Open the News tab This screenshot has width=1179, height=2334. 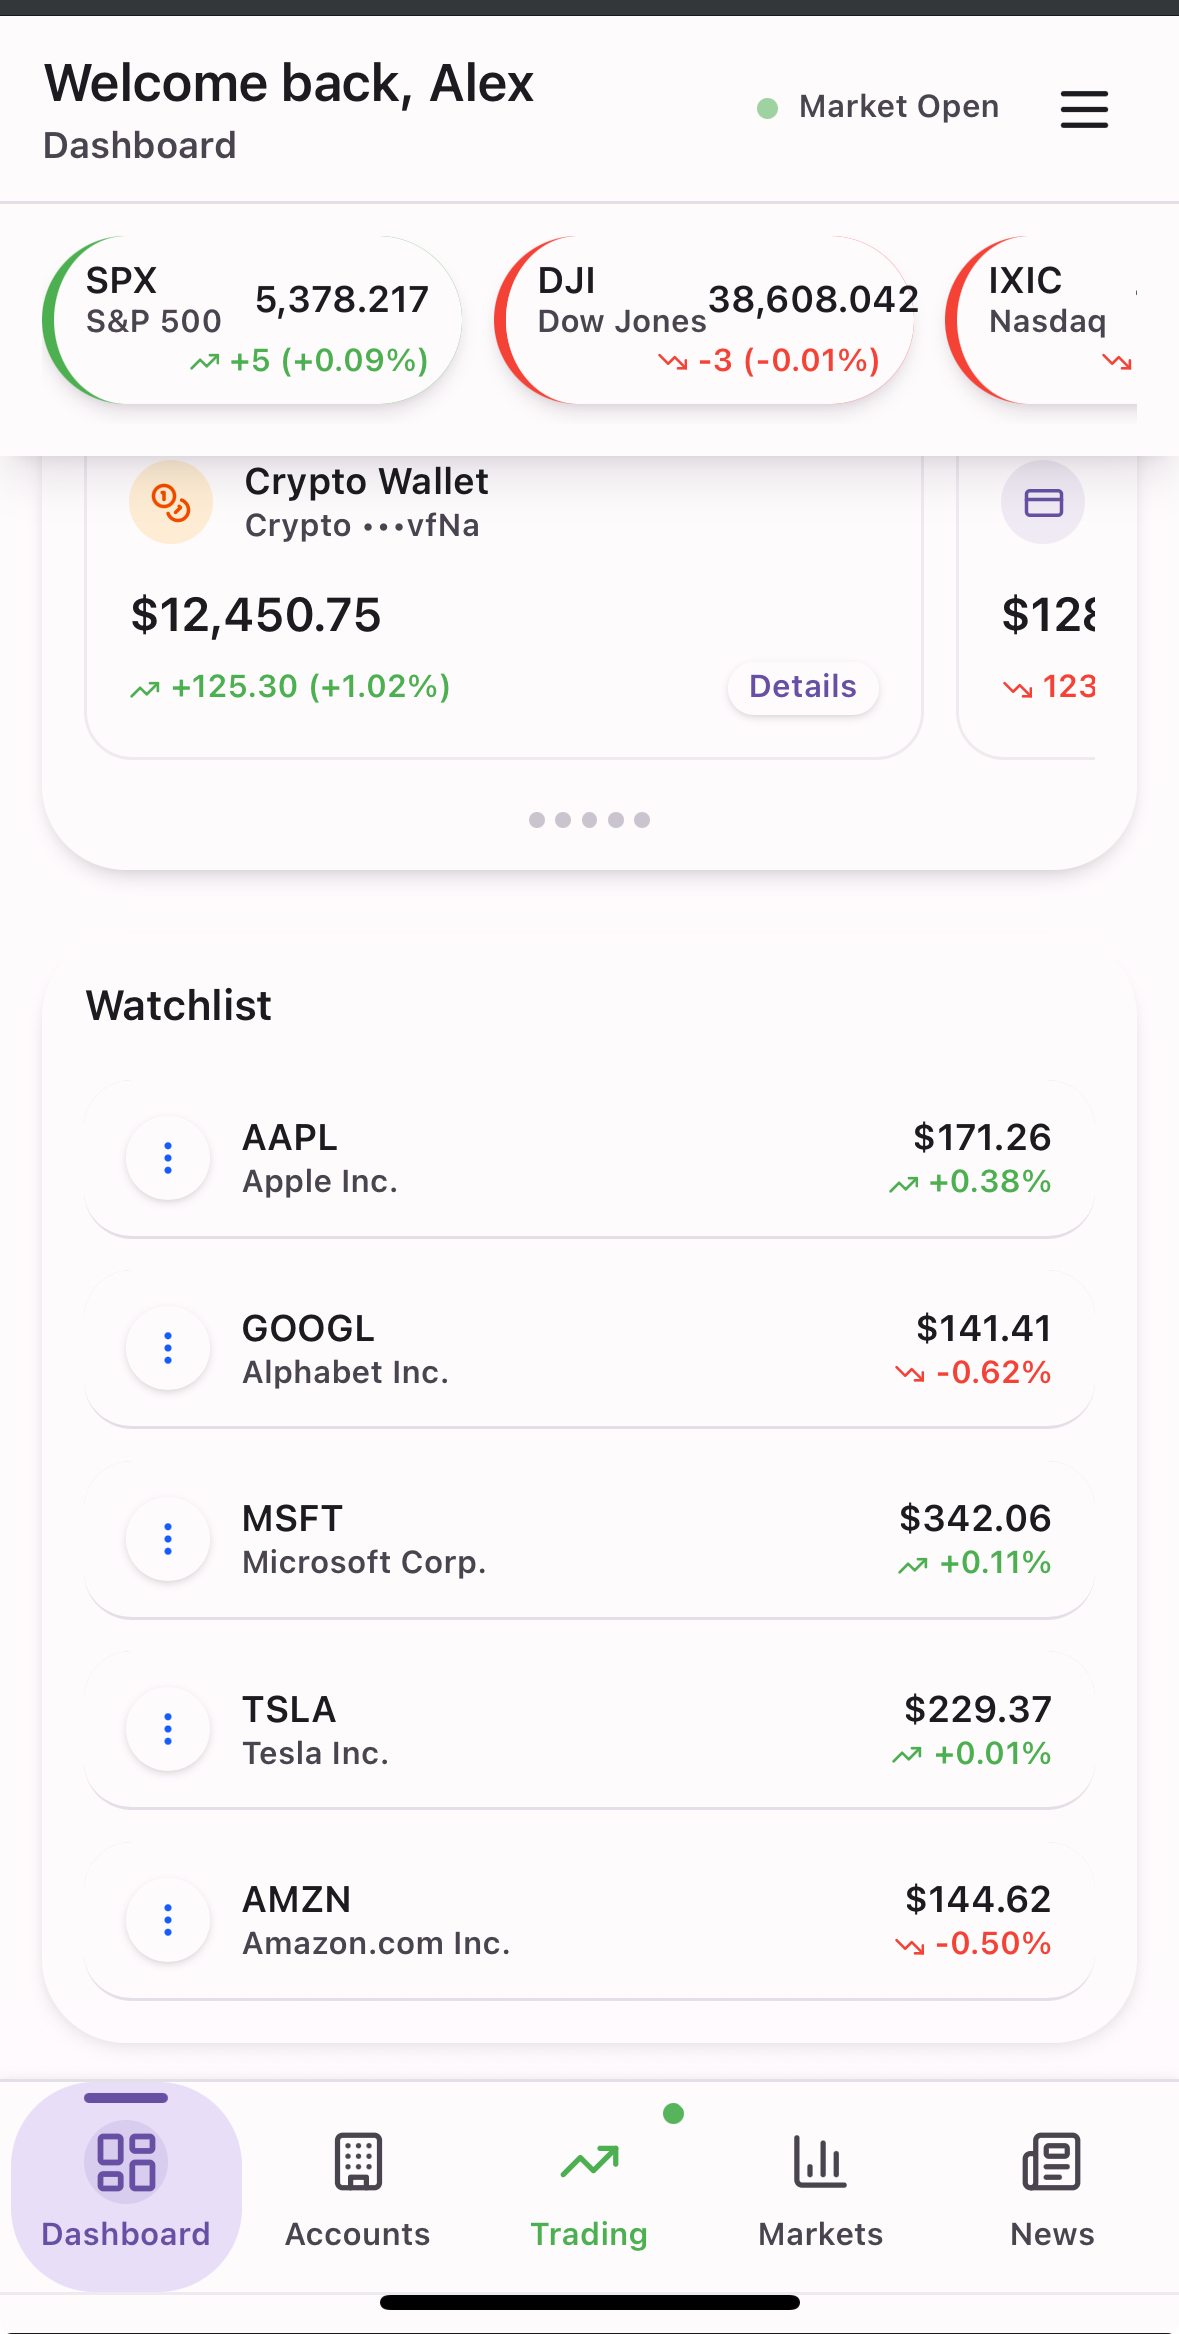click(x=1052, y=2188)
